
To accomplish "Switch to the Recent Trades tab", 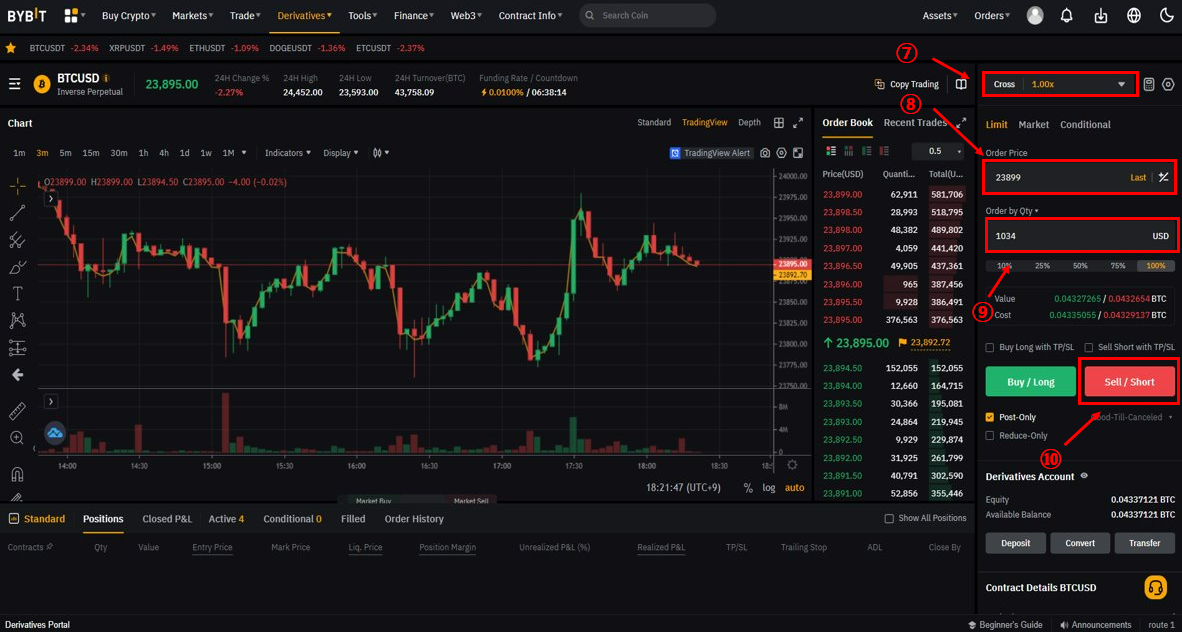I will (915, 122).
